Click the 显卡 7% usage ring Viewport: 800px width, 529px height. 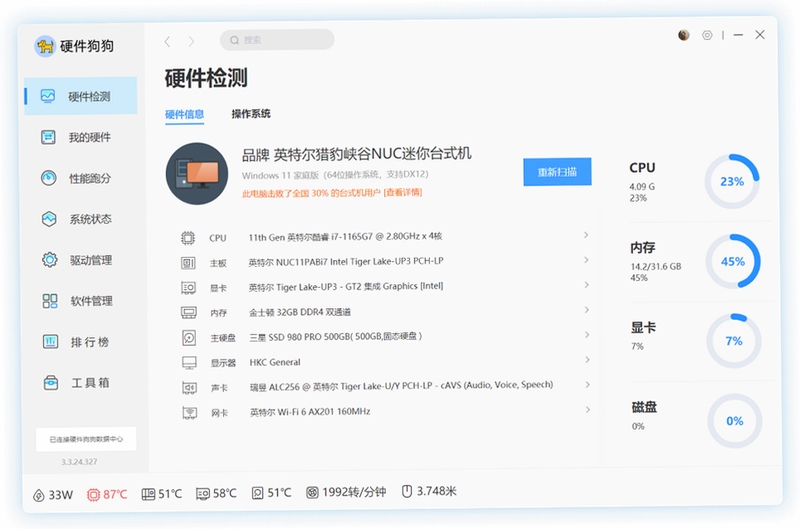point(734,341)
